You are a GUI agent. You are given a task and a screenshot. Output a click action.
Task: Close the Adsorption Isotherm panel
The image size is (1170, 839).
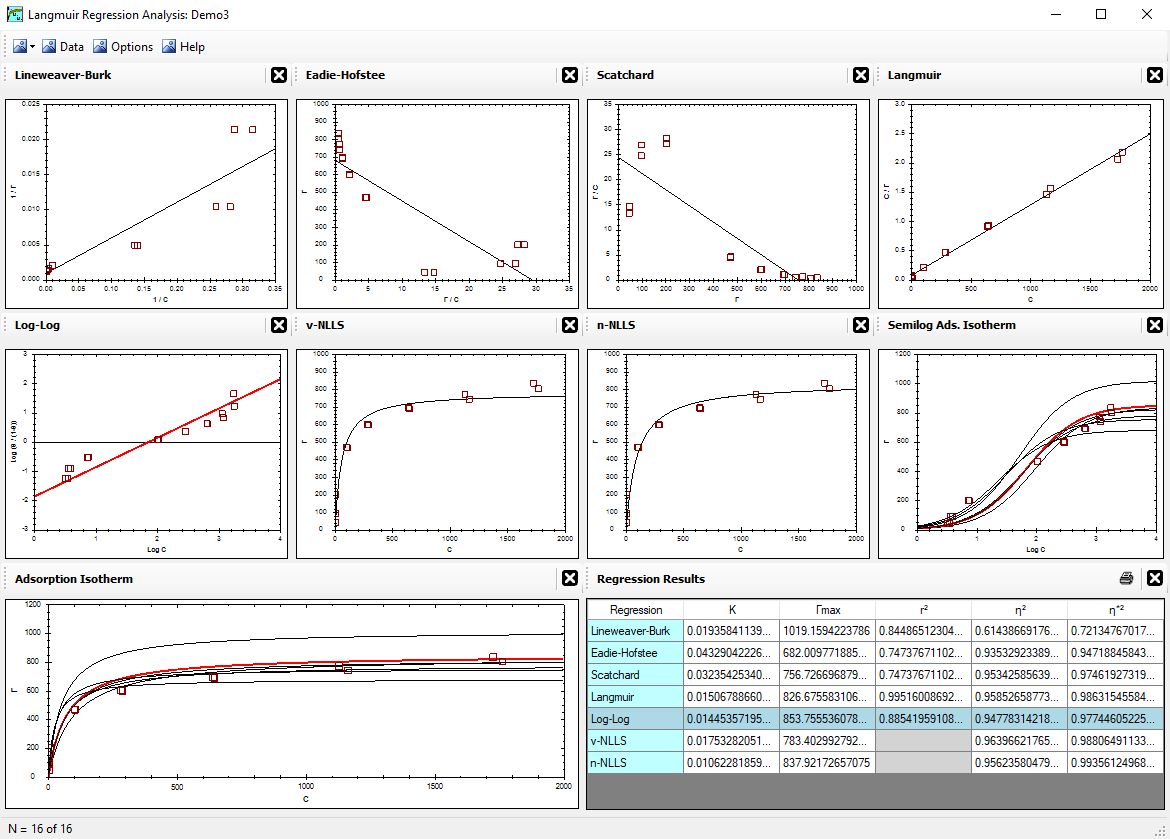coord(570,579)
